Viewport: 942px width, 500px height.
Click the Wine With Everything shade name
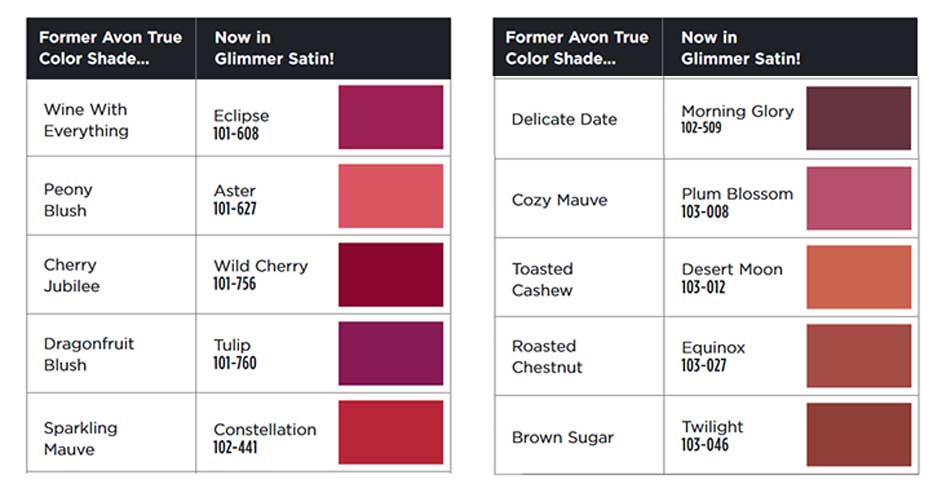click(x=86, y=120)
